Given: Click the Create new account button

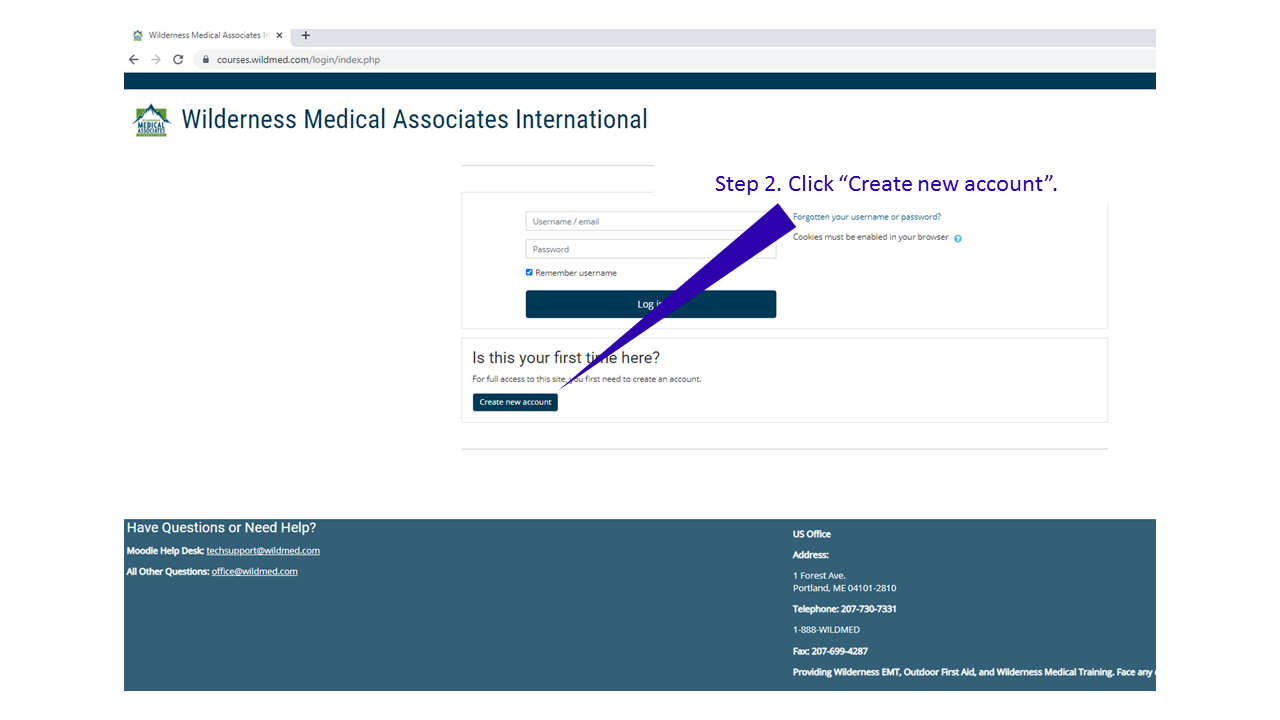Looking at the screenshot, I should (515, 402).
